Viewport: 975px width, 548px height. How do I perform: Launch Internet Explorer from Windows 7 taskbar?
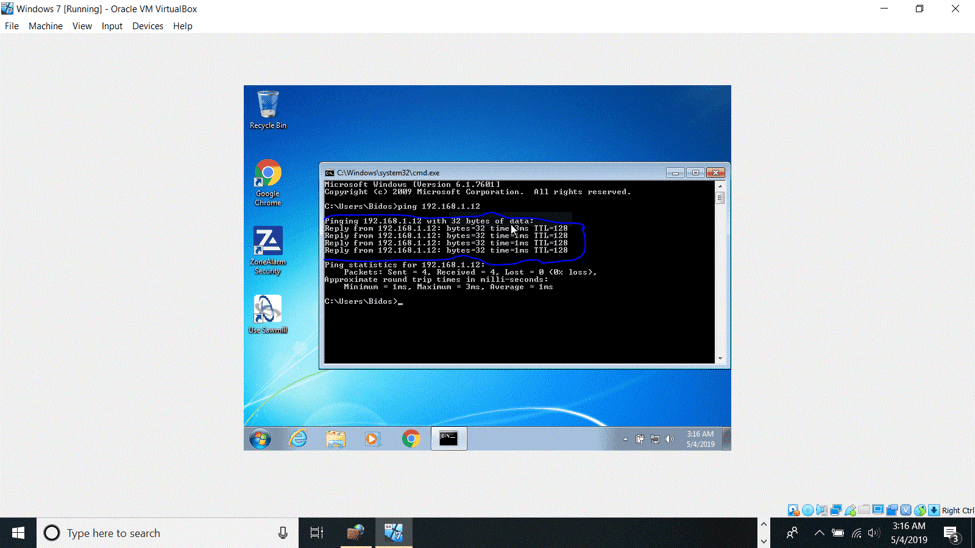click(x=298, y=439)
